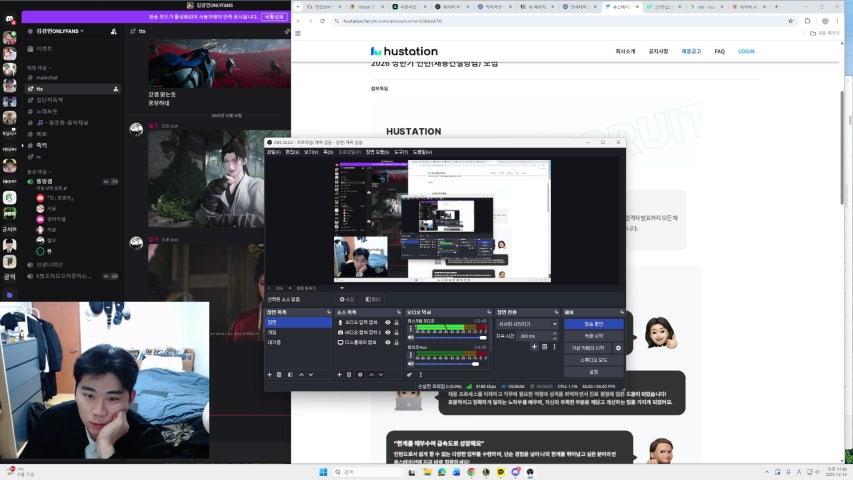Move the selected source up in the OBS sources panel
The height and width of the screenshot is (480, 853).
pyautogui.click(x=371, y=374)
